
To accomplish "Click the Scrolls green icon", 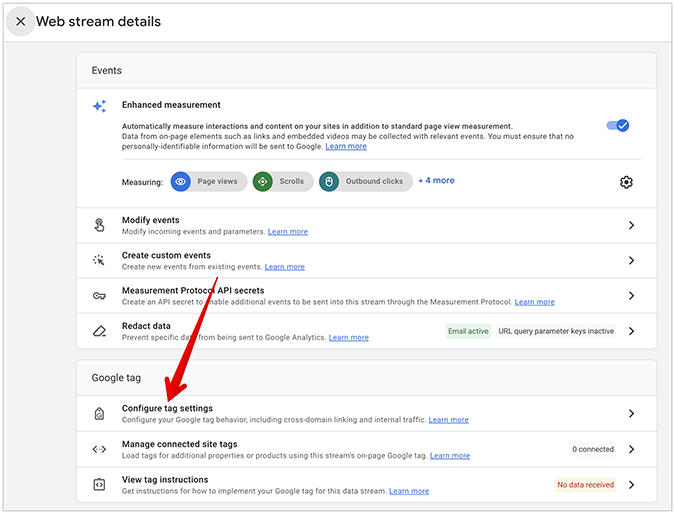I will click(x=263, y=182).
